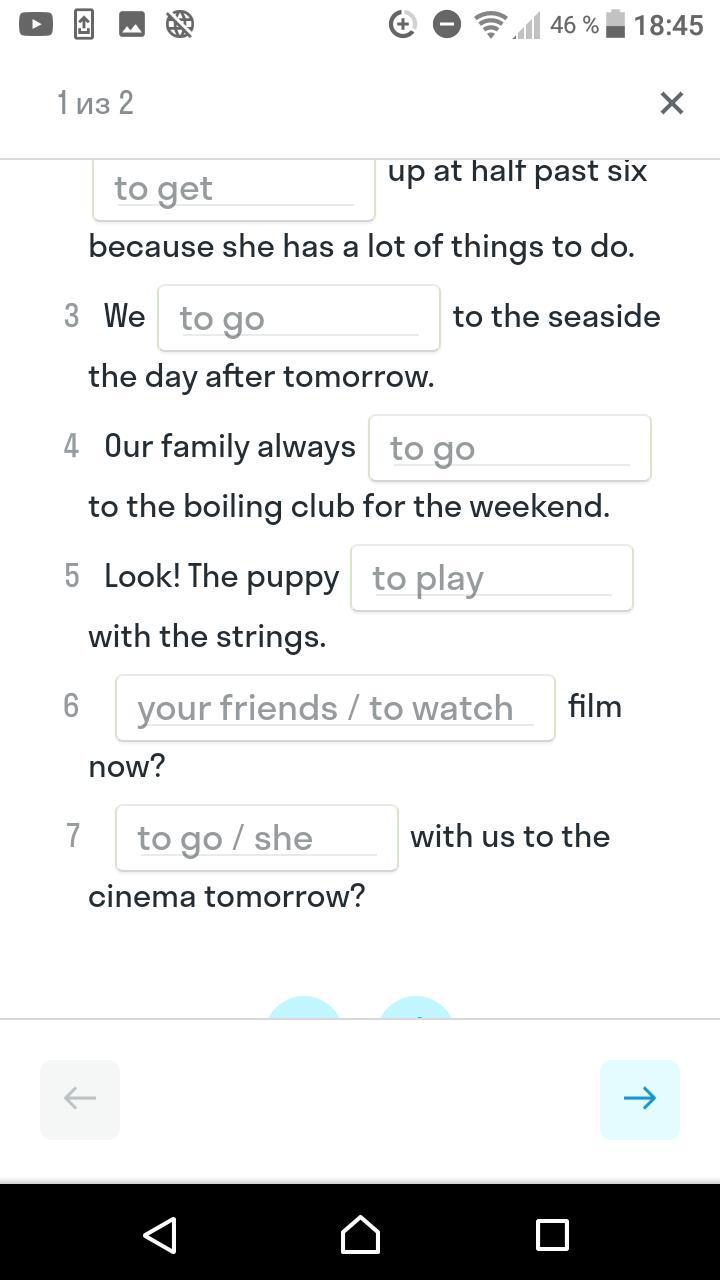The image size is (720, 1280).
Task: Focus the 'to play' input field
Action: (491, 578)
